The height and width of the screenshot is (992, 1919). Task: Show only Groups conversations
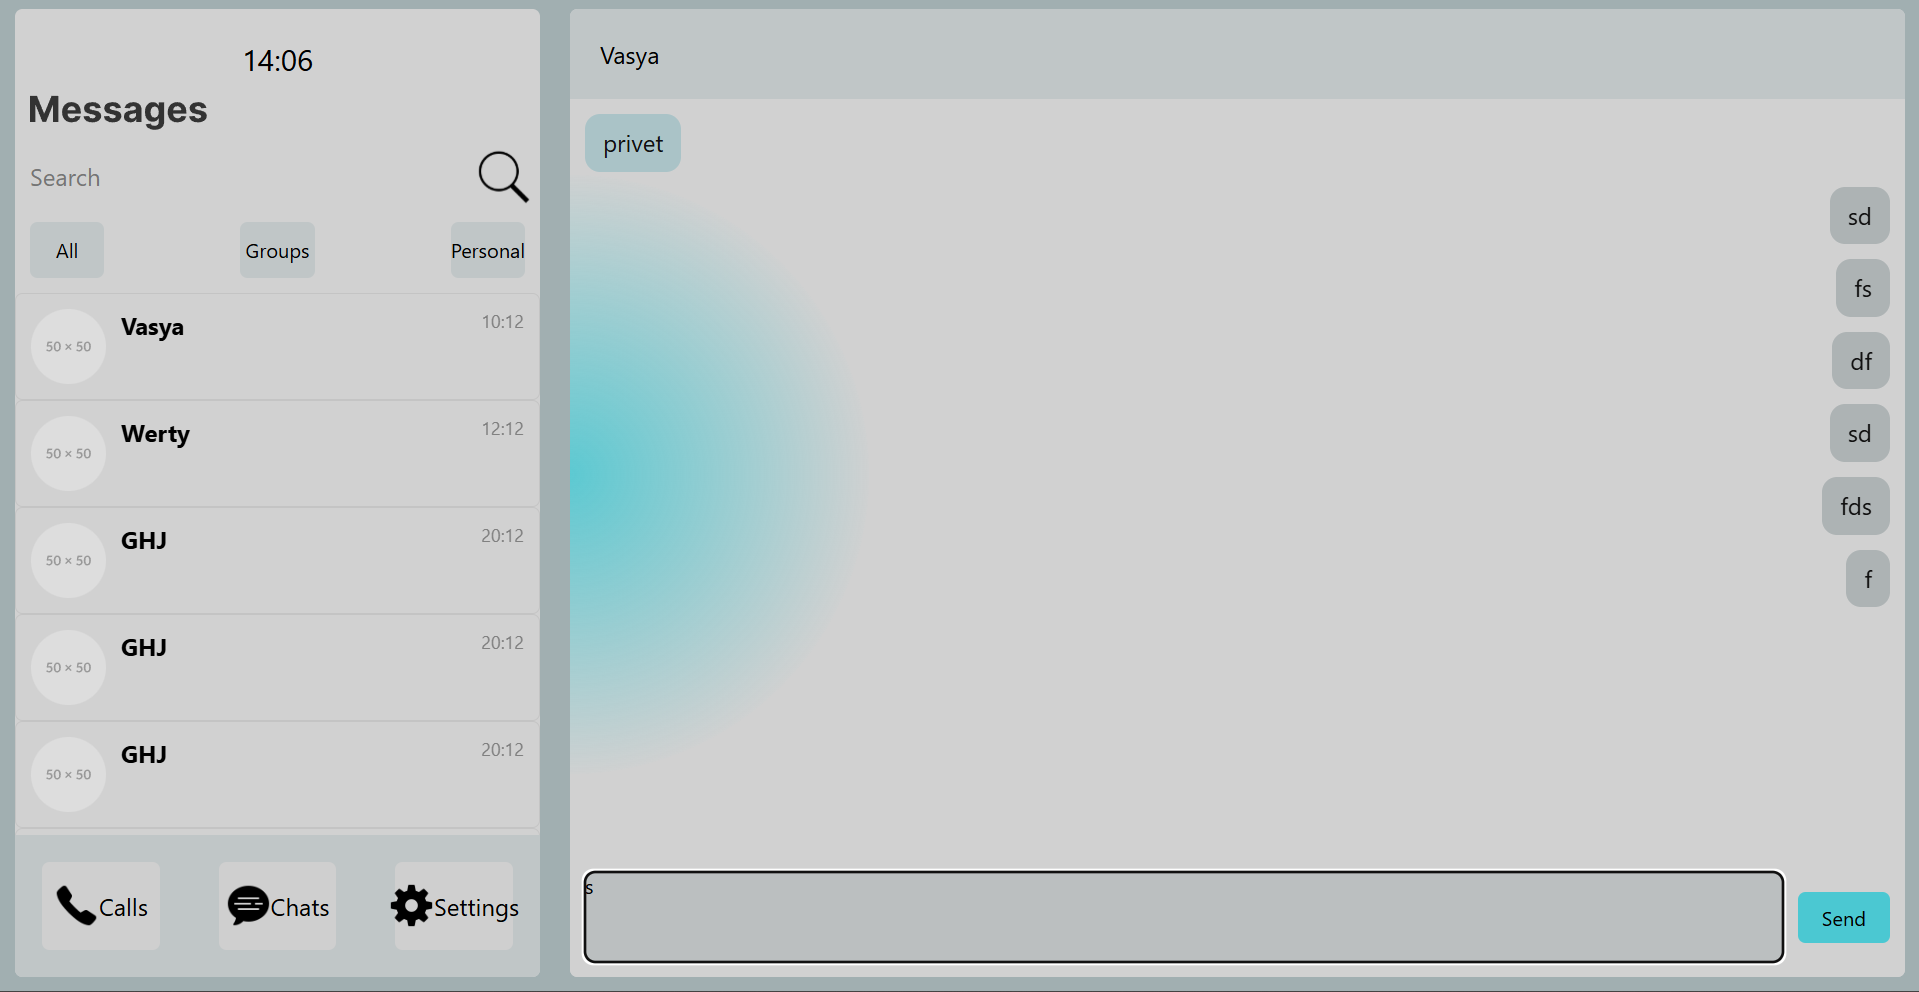(277, 250)
